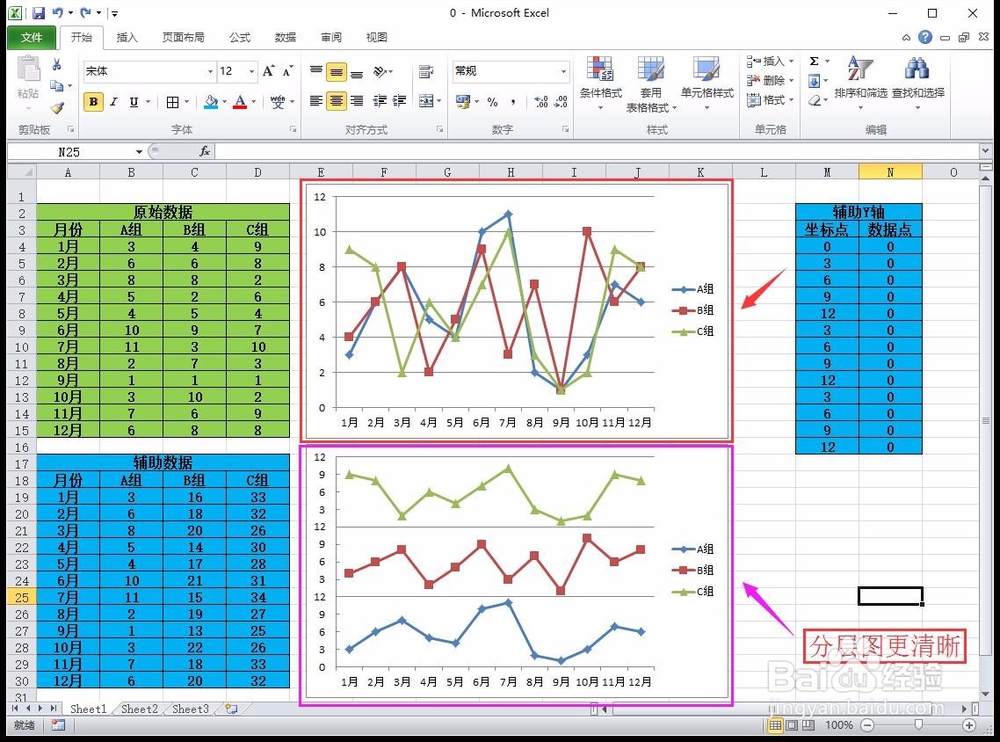Expand the formula bar
The height and width of the screenshot is (742, 1000).
985,151
